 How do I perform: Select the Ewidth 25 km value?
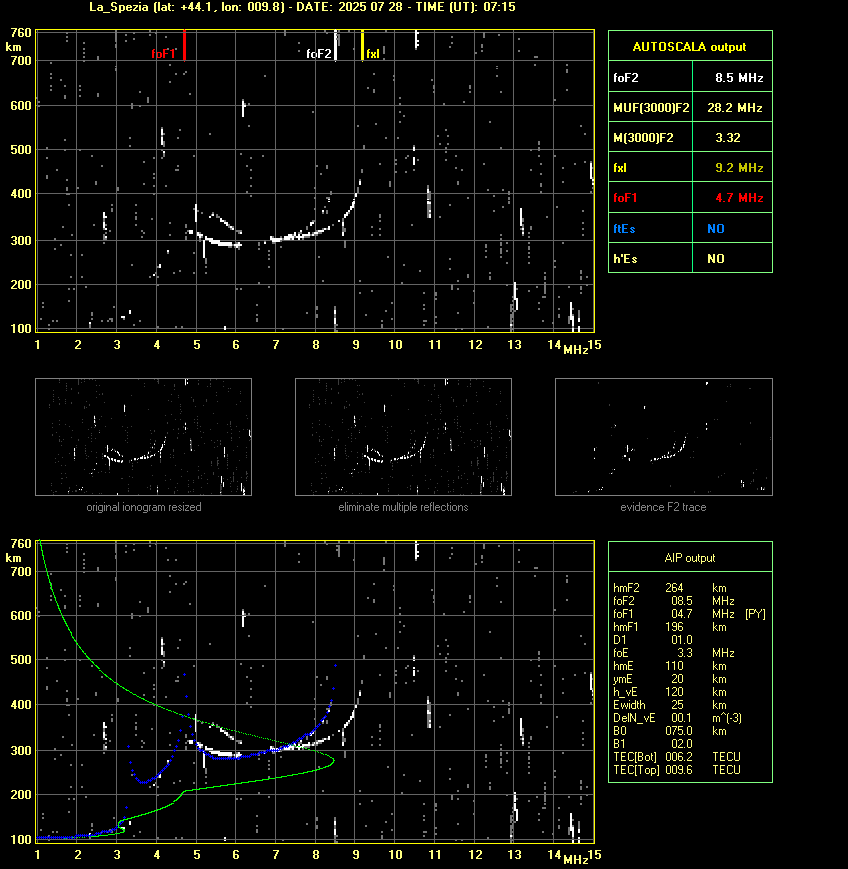(x=677, y=705)
